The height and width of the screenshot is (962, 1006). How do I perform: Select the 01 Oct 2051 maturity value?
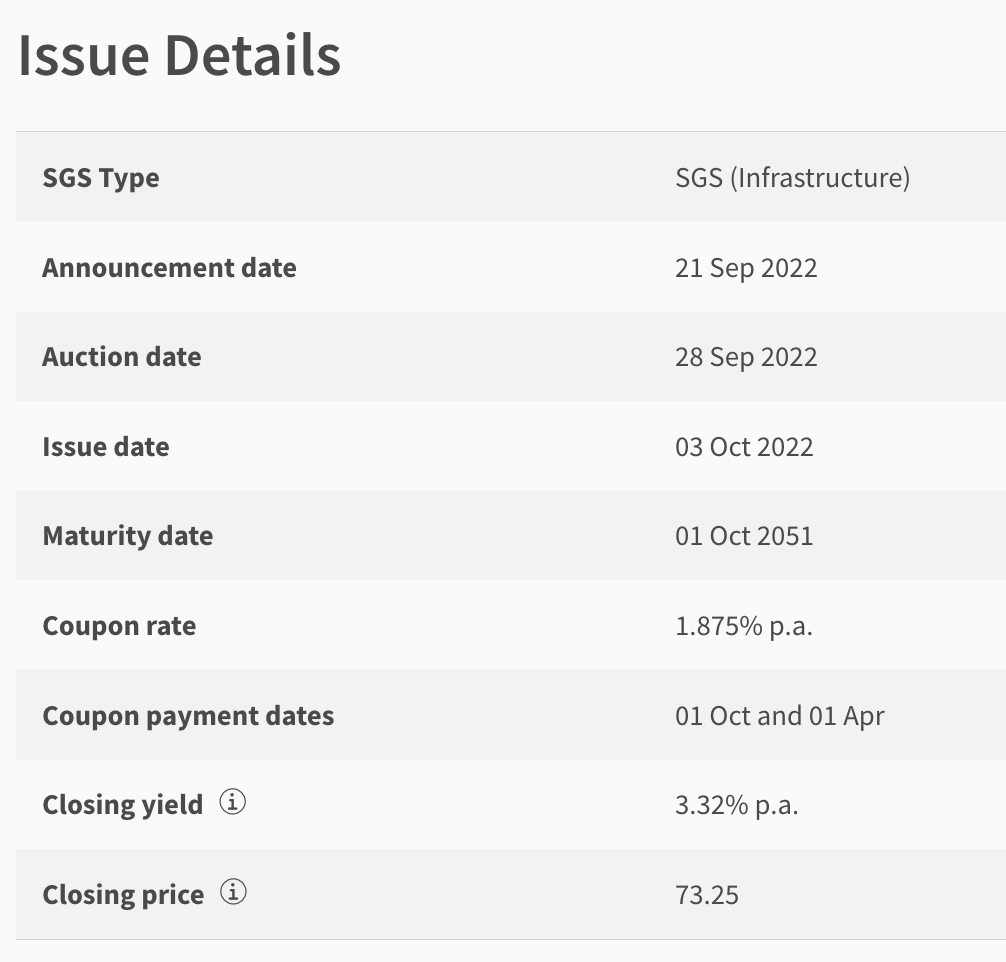pyautogui.click(x=744, y=536)
